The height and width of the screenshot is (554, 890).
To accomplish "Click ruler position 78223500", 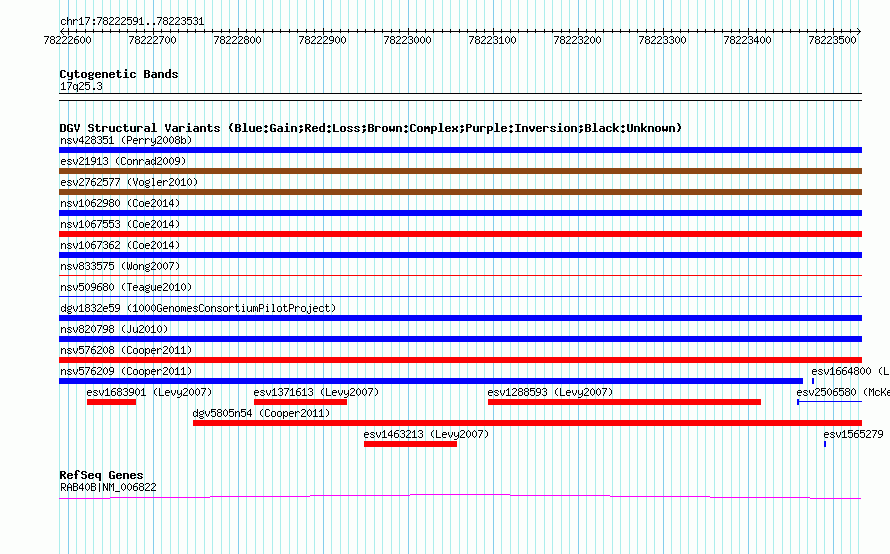I will coord(833,40).
